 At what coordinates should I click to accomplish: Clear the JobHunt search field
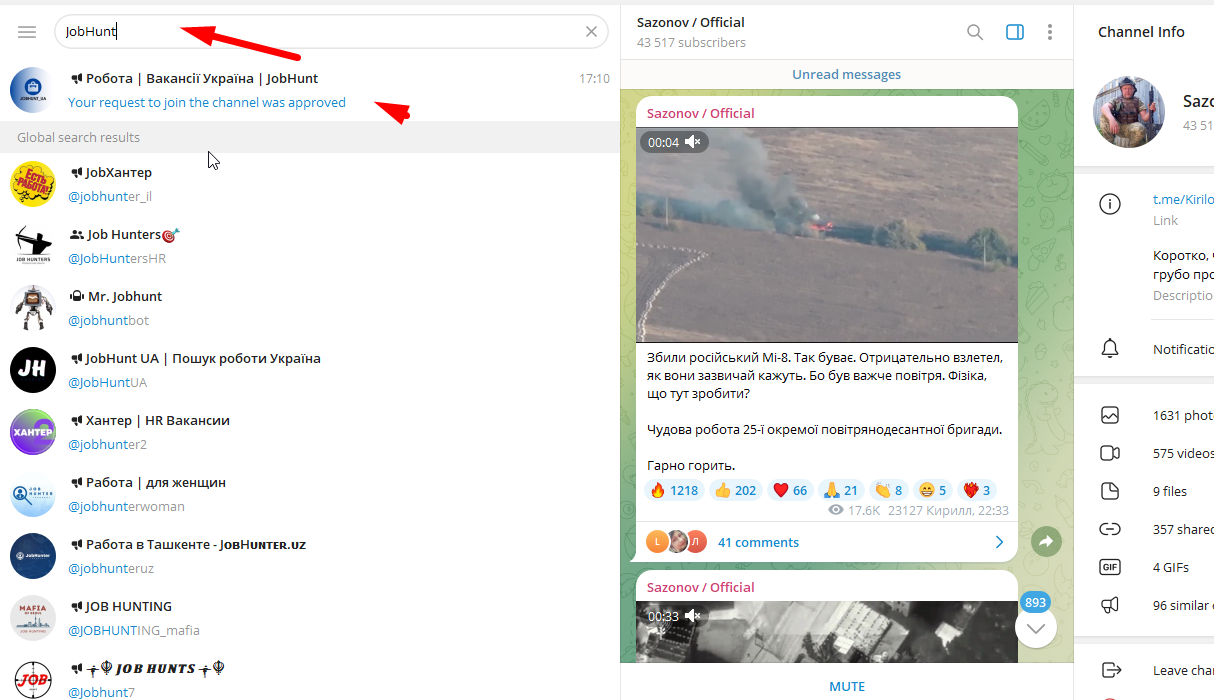point(591,32)
